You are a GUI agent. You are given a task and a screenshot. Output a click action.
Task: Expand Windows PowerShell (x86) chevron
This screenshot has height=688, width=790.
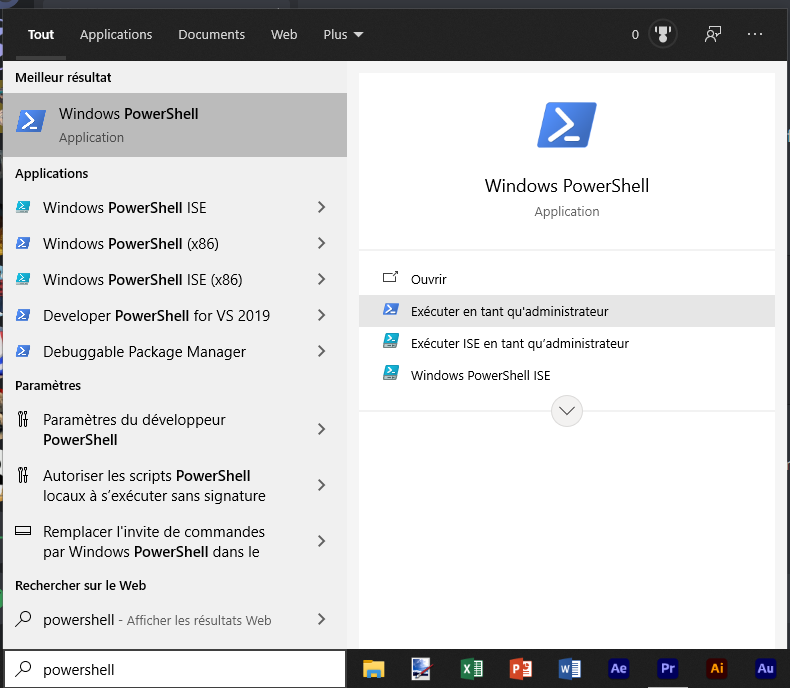(x=321, y=244)
